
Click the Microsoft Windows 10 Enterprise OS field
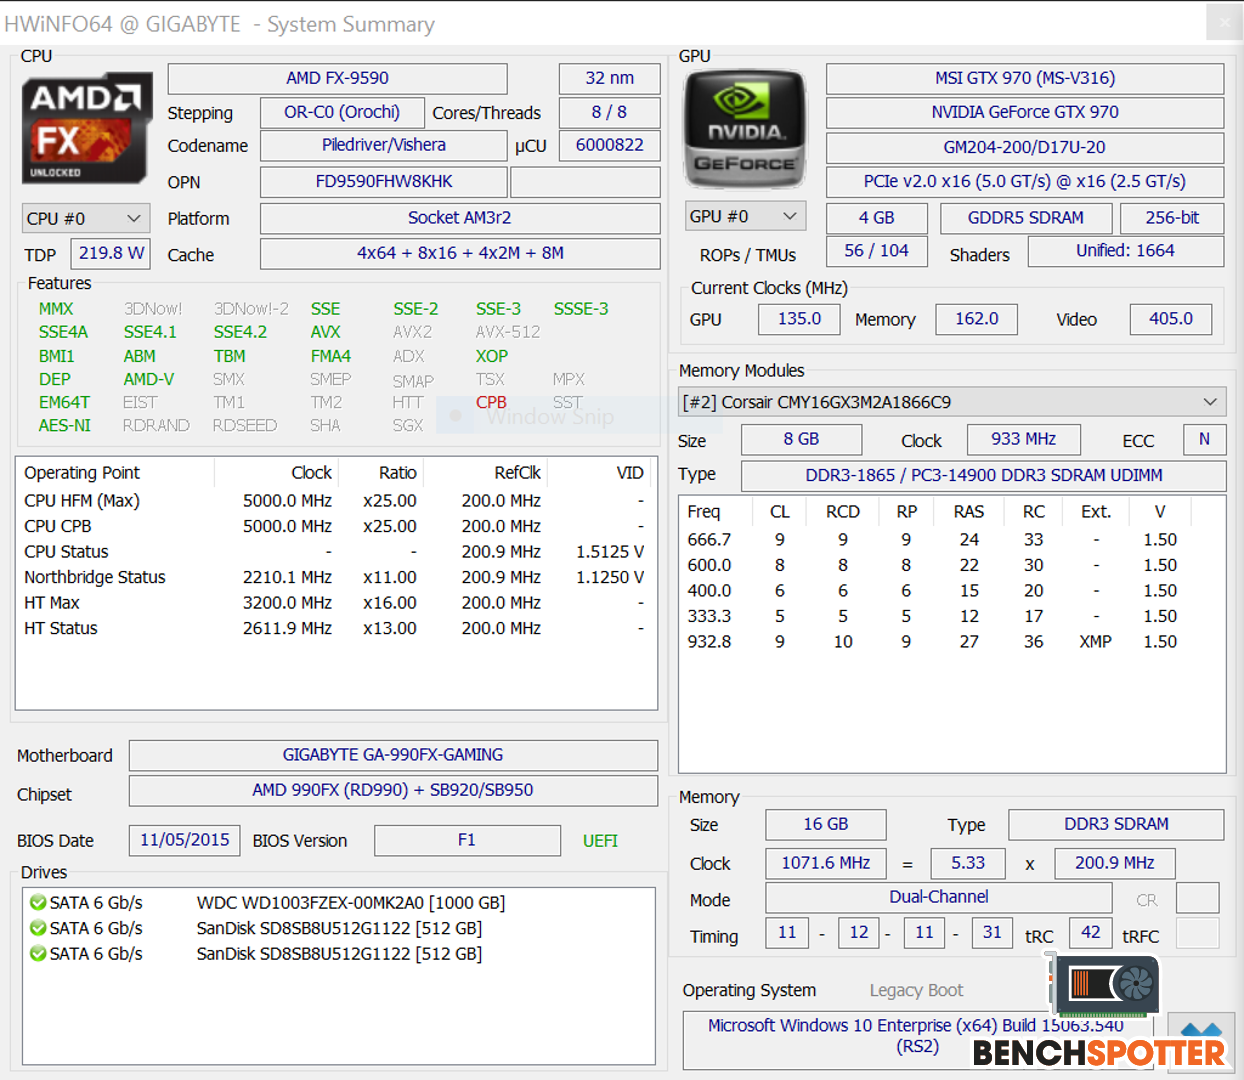tap(917, 1040)
